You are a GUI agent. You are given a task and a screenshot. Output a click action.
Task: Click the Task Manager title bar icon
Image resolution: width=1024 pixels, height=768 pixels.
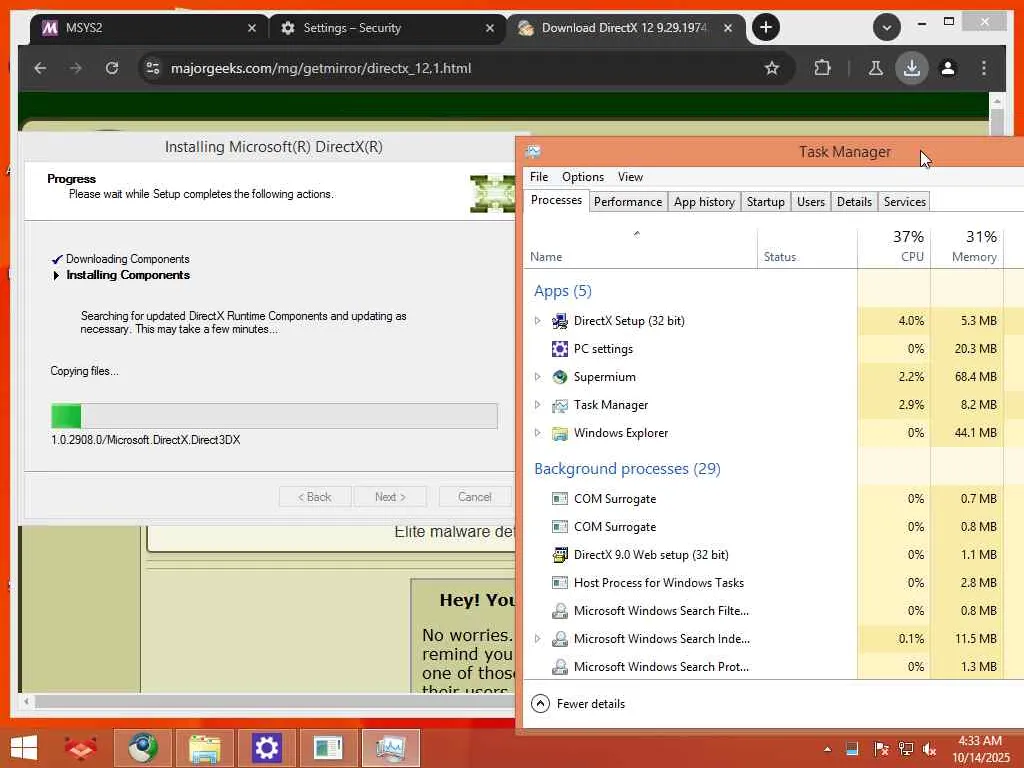point(533,152)
